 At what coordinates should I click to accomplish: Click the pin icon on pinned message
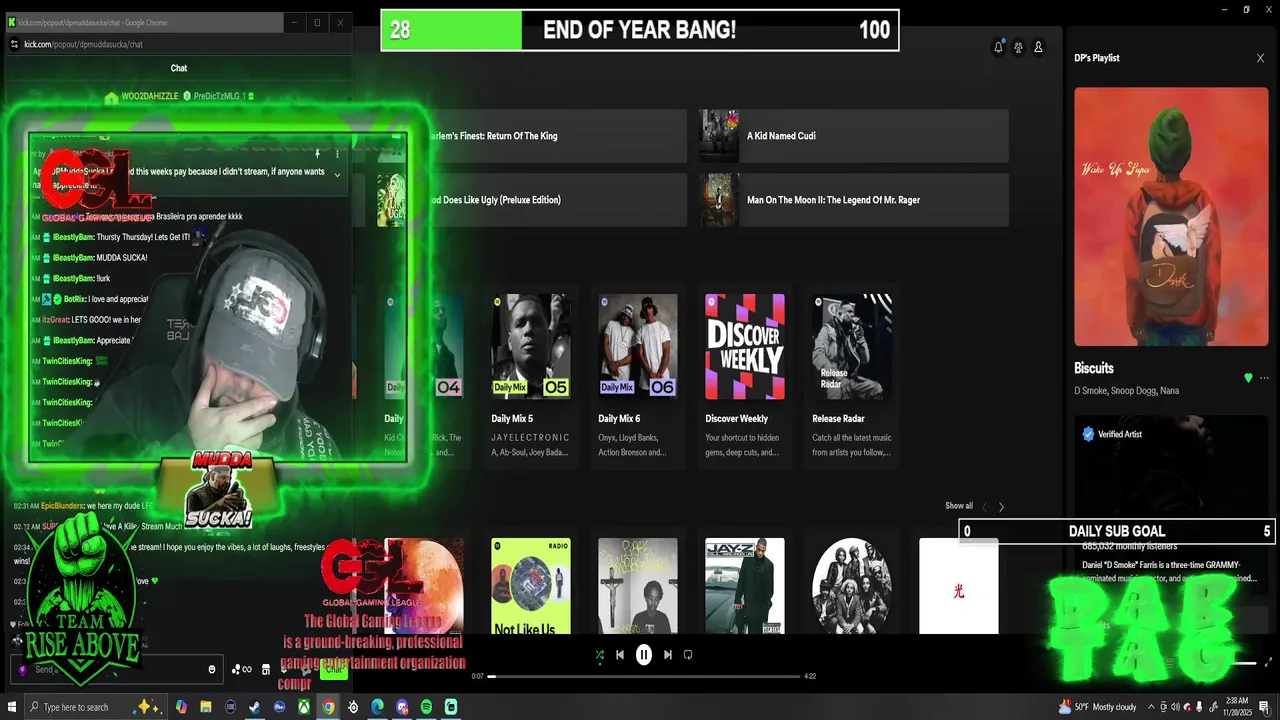pyautogui.click(x=318, y=154)
